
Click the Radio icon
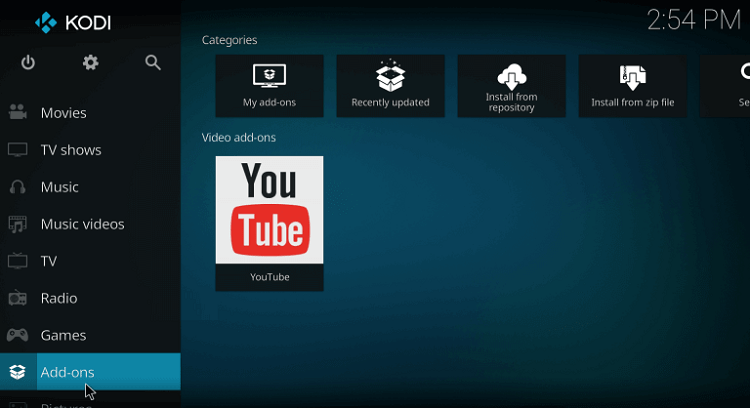click(18, 298)
